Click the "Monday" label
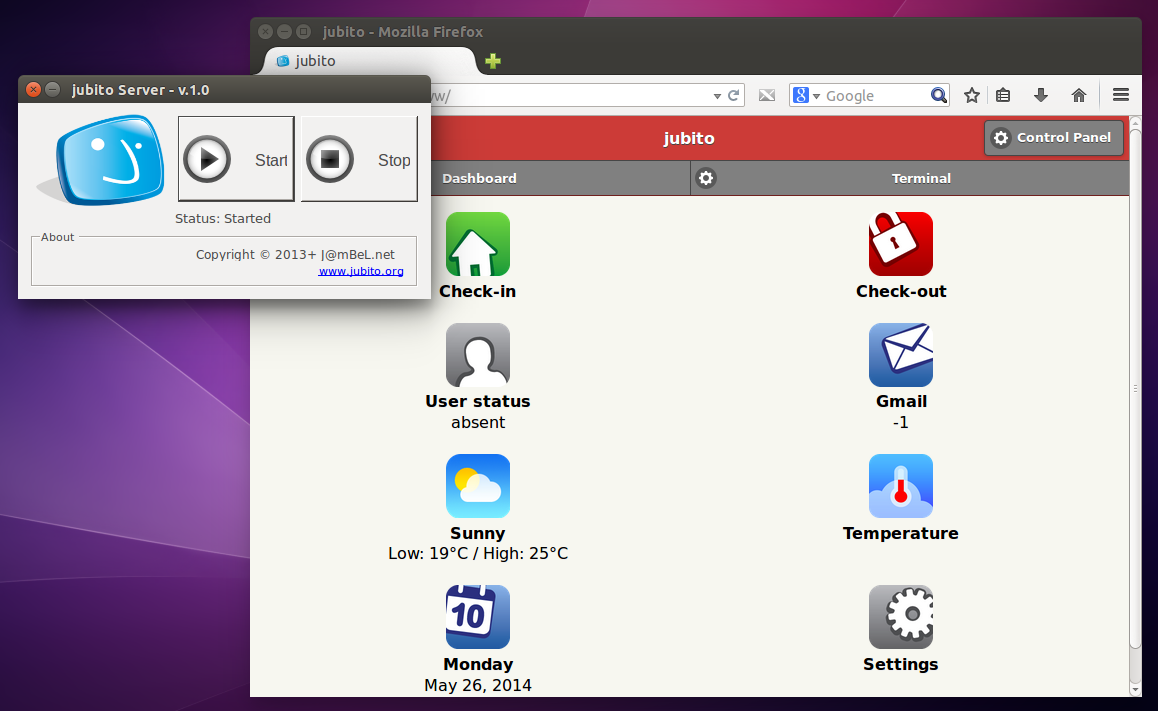 [478, 664]
